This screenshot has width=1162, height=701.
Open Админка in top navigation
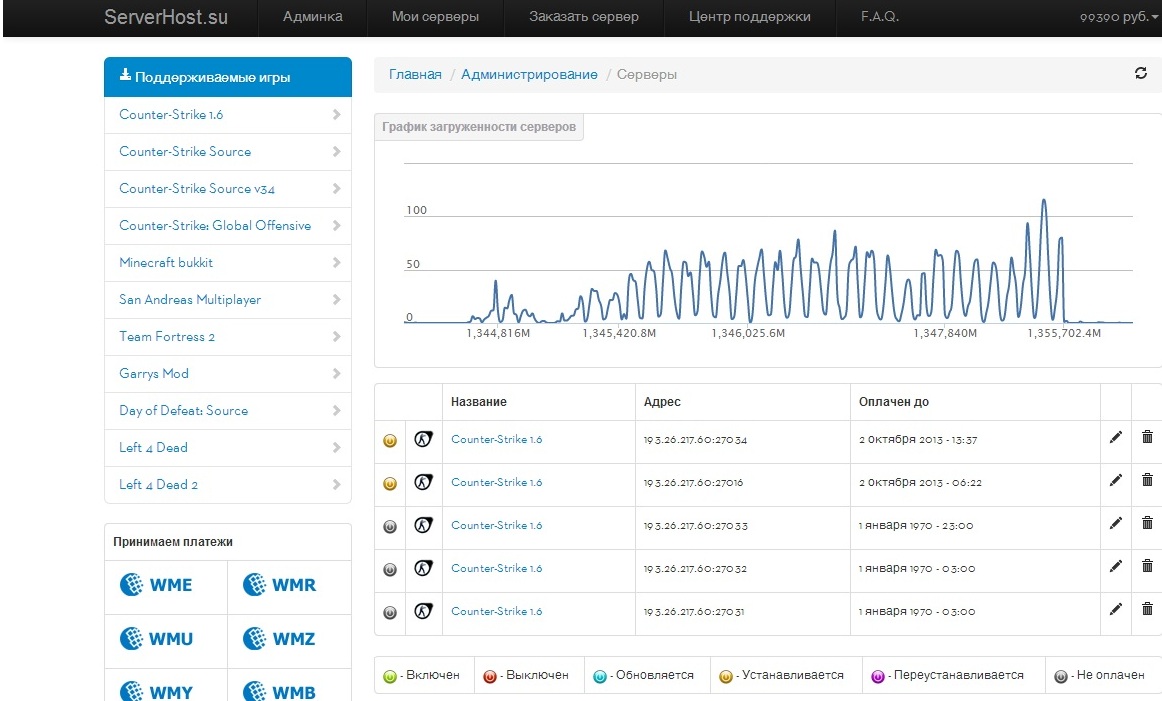(x=313, y=16)
